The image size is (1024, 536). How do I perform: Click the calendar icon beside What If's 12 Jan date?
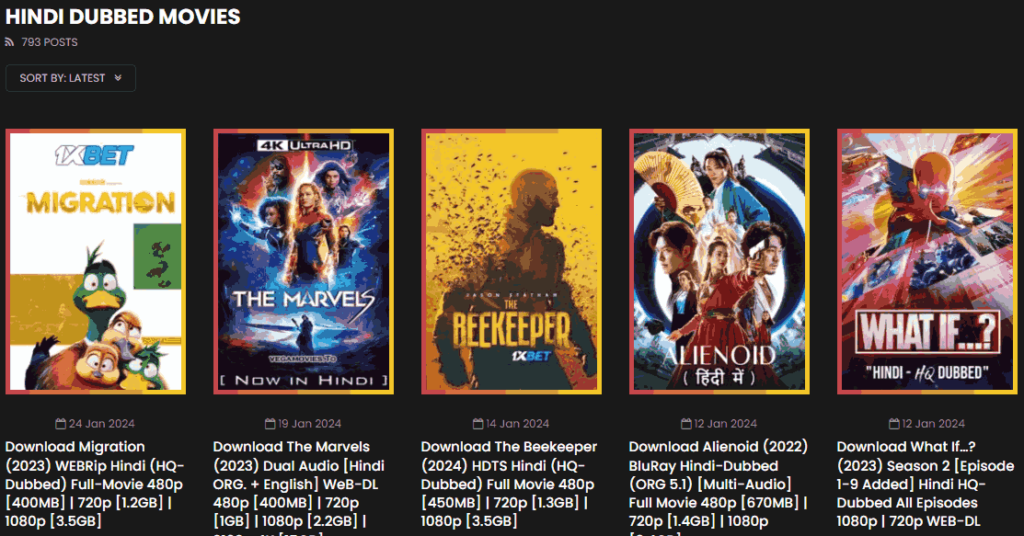pos(894,424)
